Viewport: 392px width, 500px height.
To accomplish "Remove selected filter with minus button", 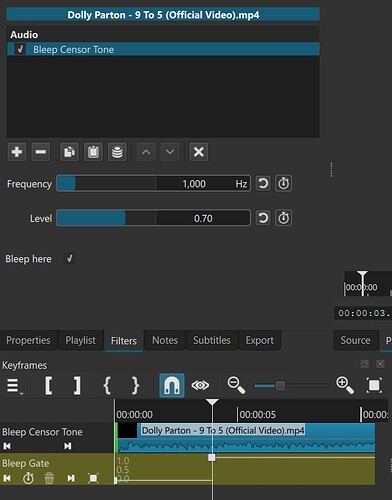I will tap(41, 152).
